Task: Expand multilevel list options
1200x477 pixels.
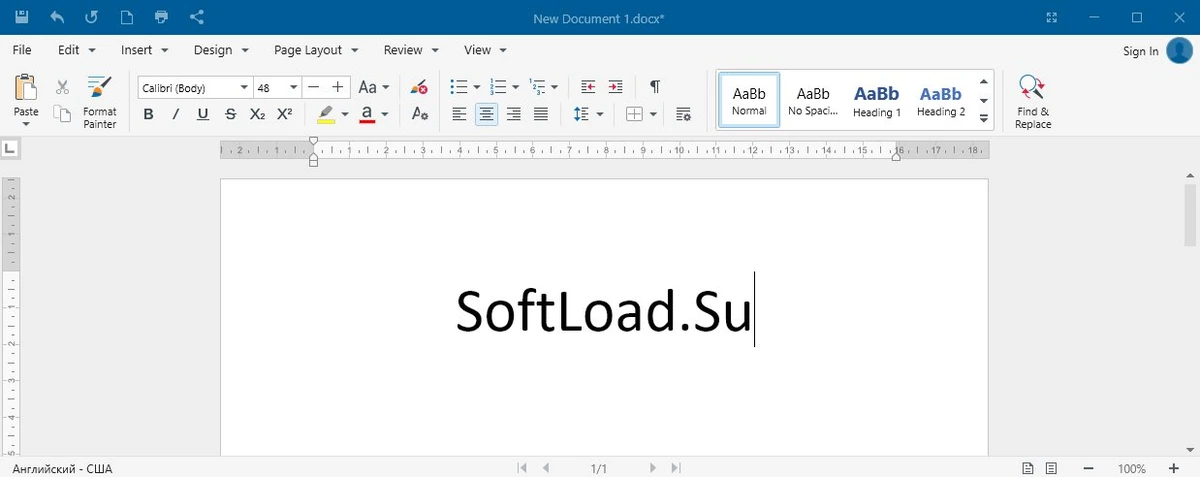Action: pyautogui.click(x=554, y=87)
